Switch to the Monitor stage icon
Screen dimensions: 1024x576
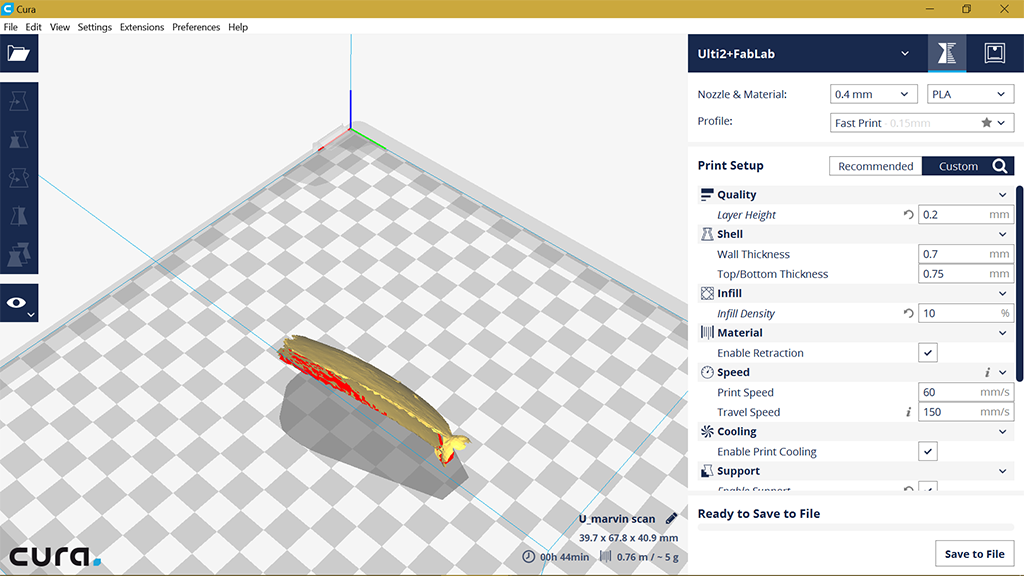[995, 53]
